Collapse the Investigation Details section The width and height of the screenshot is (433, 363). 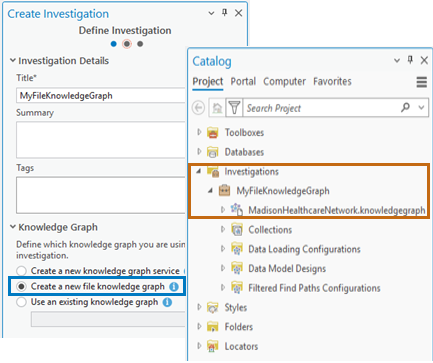(13, 60)
